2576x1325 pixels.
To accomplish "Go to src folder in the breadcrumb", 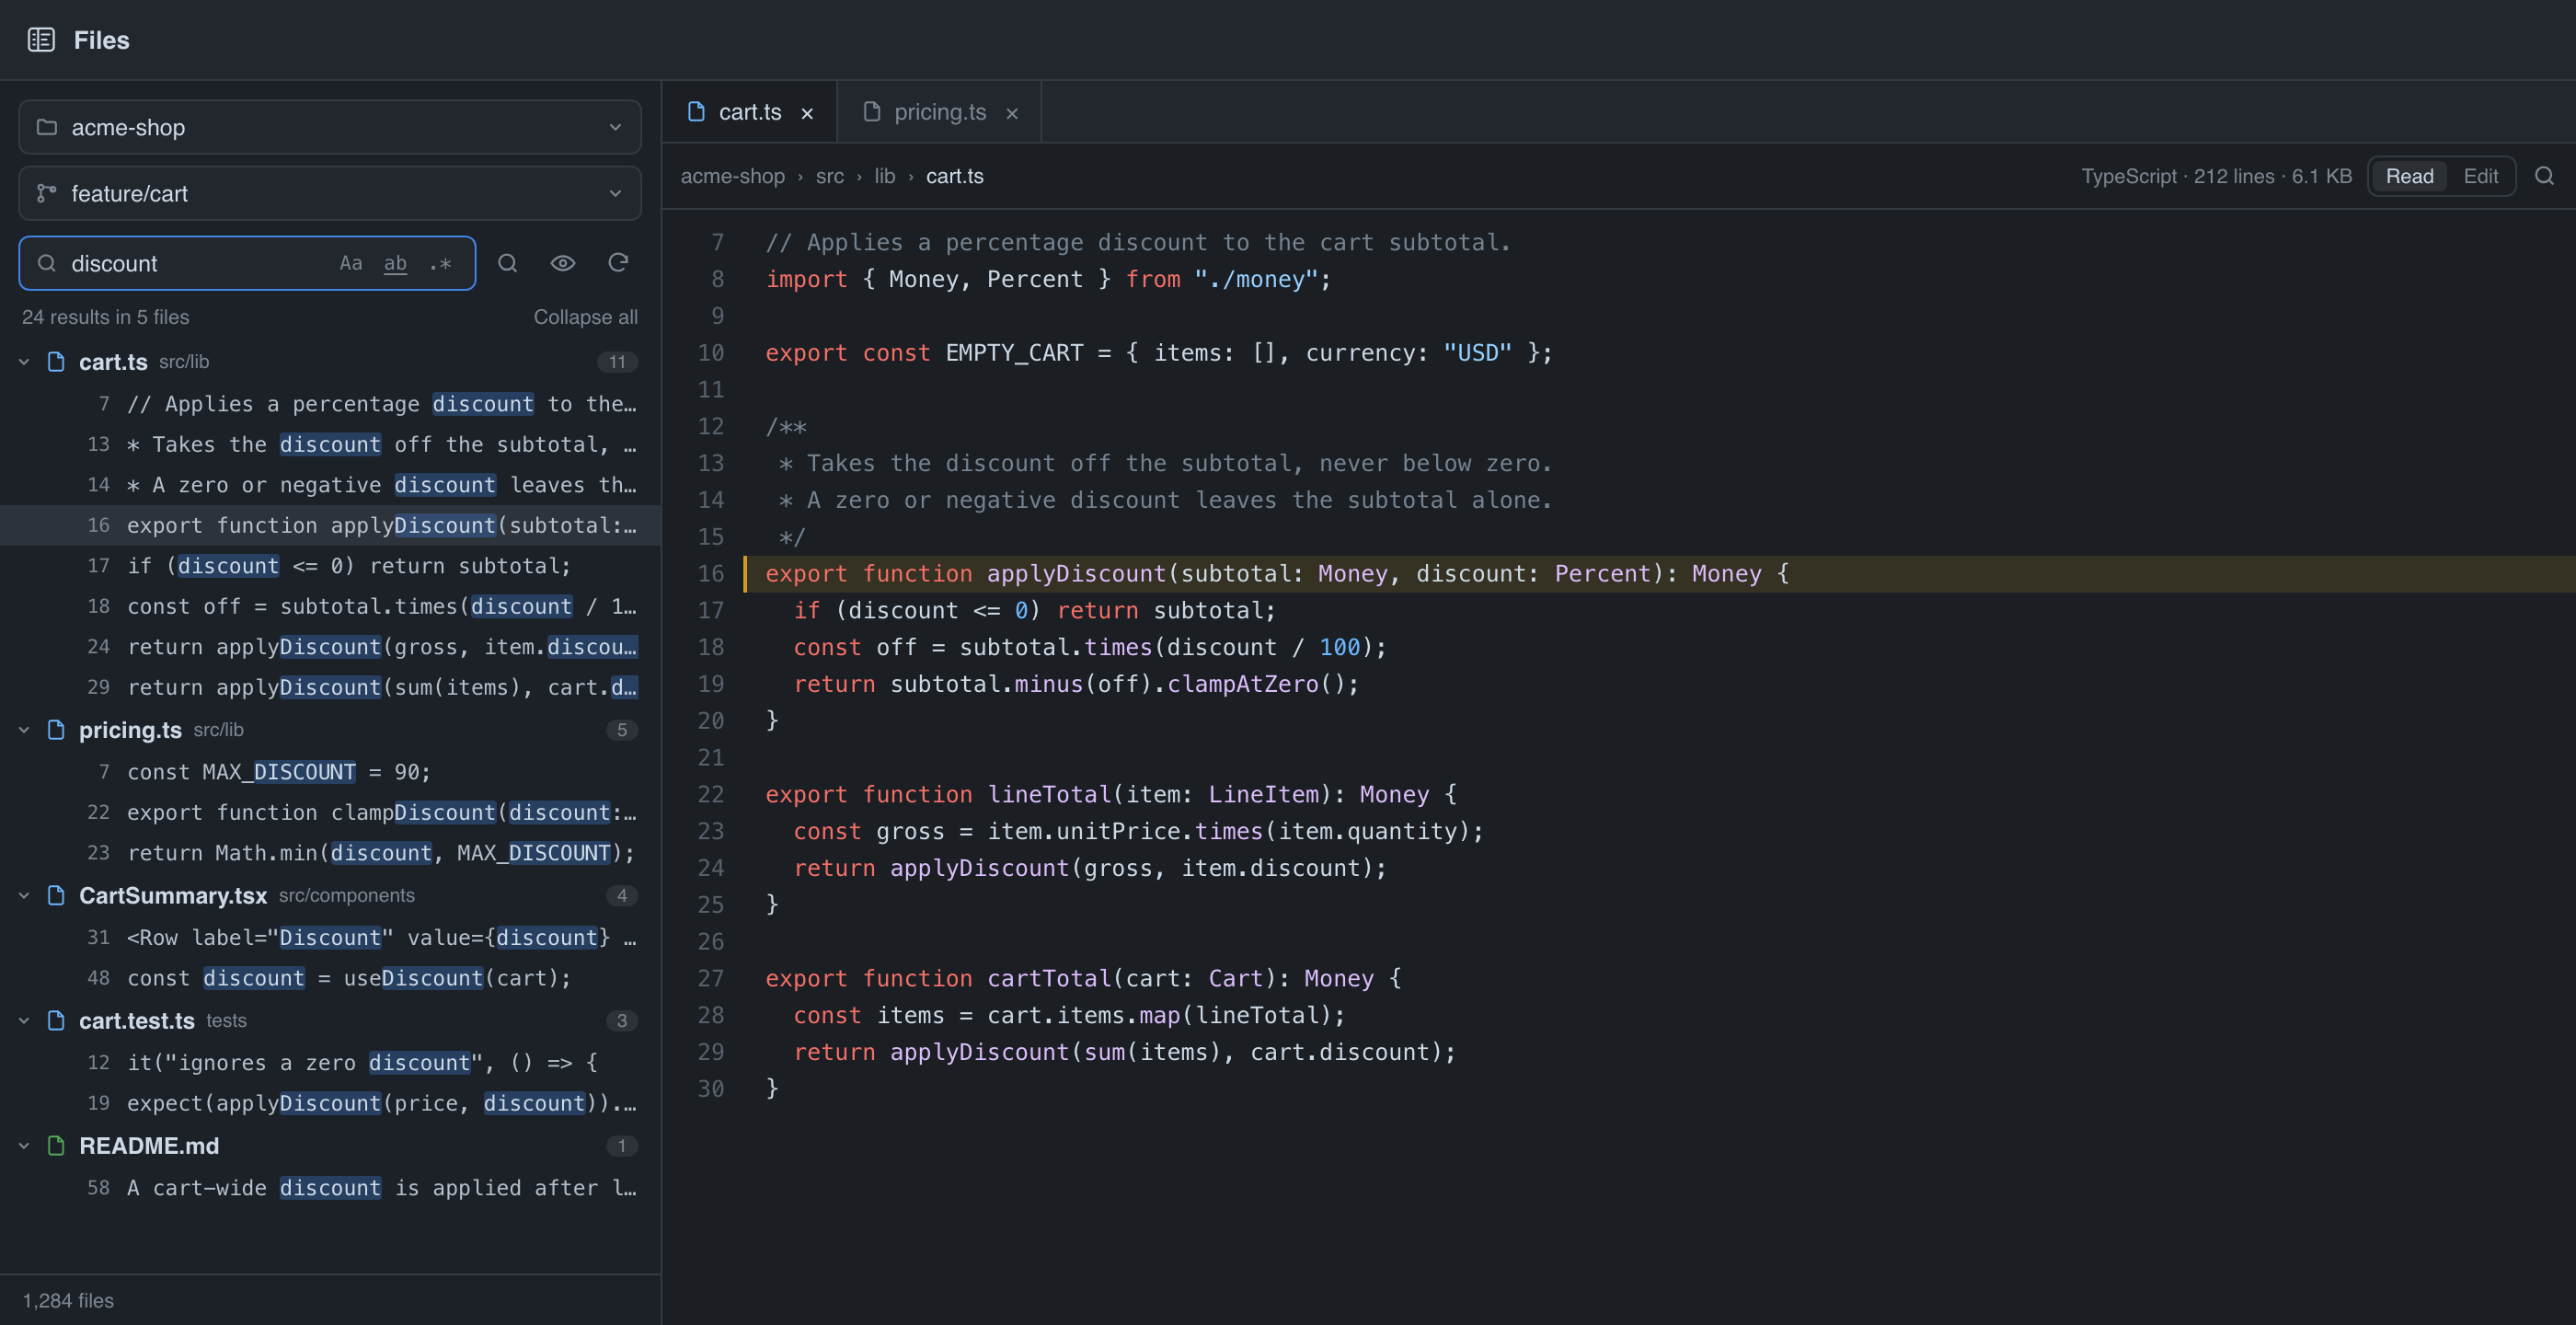I will click(829, 176).
